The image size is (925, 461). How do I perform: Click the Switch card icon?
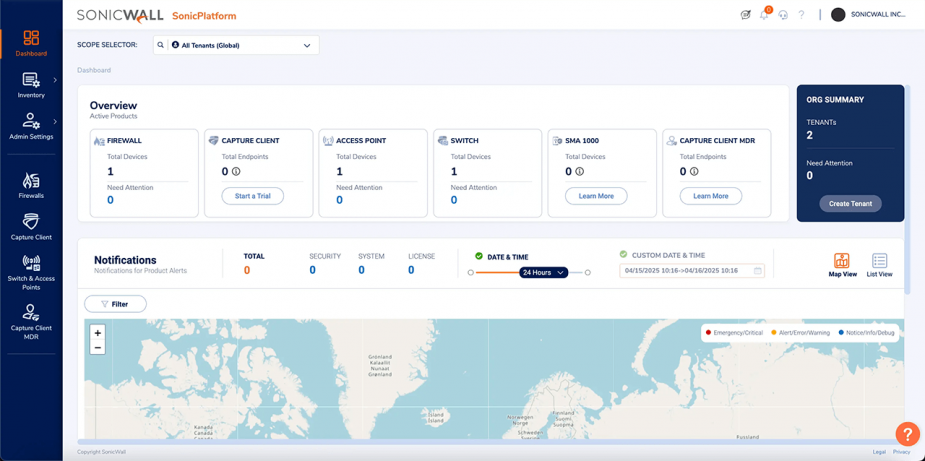click(442, 141)
